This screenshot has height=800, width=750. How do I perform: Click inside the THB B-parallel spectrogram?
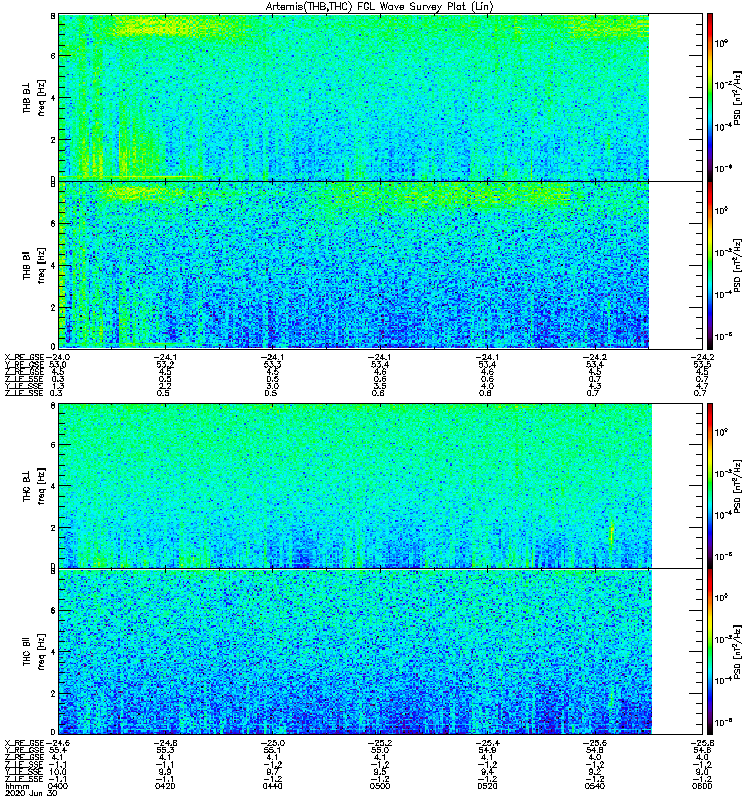pyautogui.click(x=354, y=265)
